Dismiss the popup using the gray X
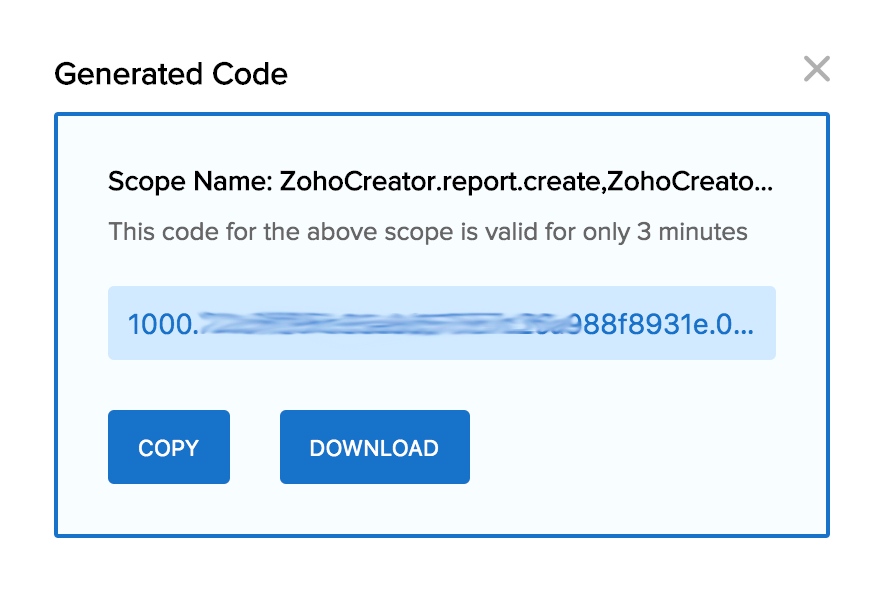880x596 pixels. click(817, 69)
